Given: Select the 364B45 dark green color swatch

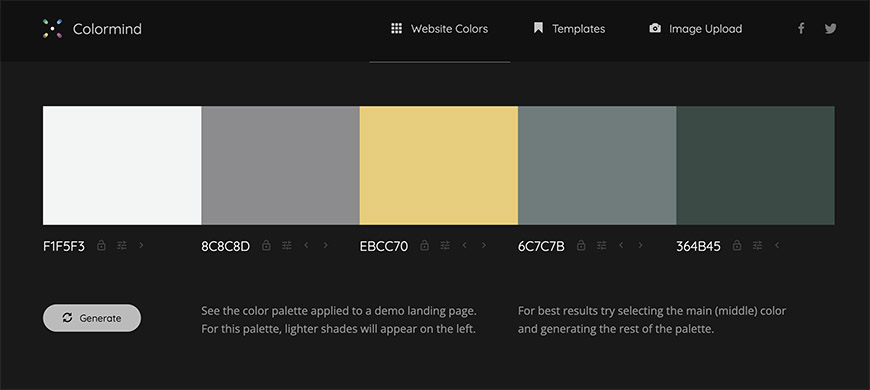Looking at the screenshot, I should click(755, 165).
